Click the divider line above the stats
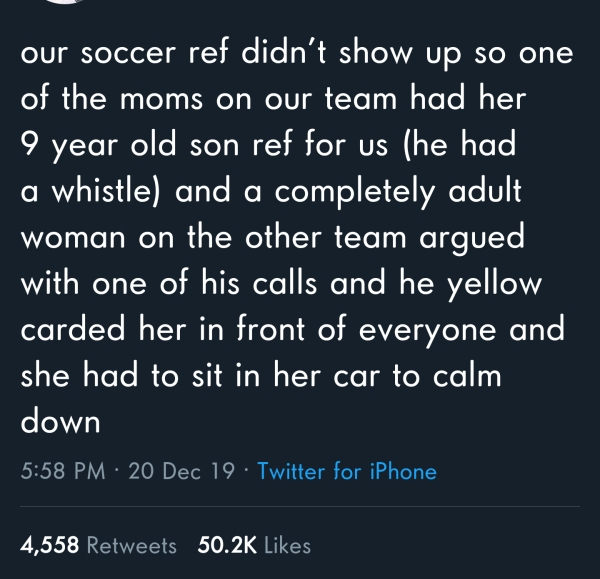The width and height of the screenshot is (600, 579). (x=300, y=506)
